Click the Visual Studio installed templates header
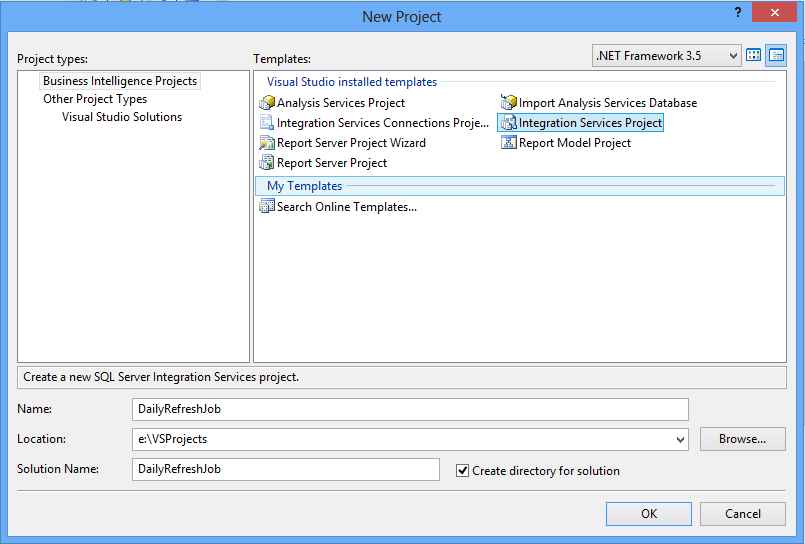 click(x=352, y=82)
